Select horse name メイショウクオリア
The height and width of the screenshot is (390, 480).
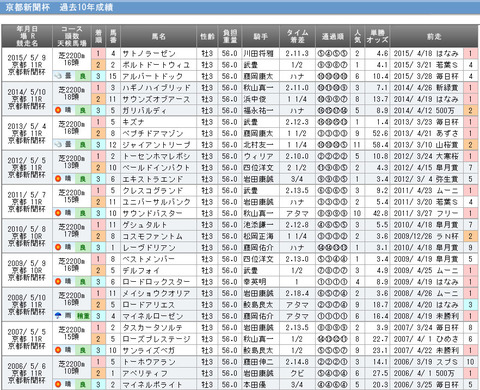pyautogui.click(x=156, y=293)
